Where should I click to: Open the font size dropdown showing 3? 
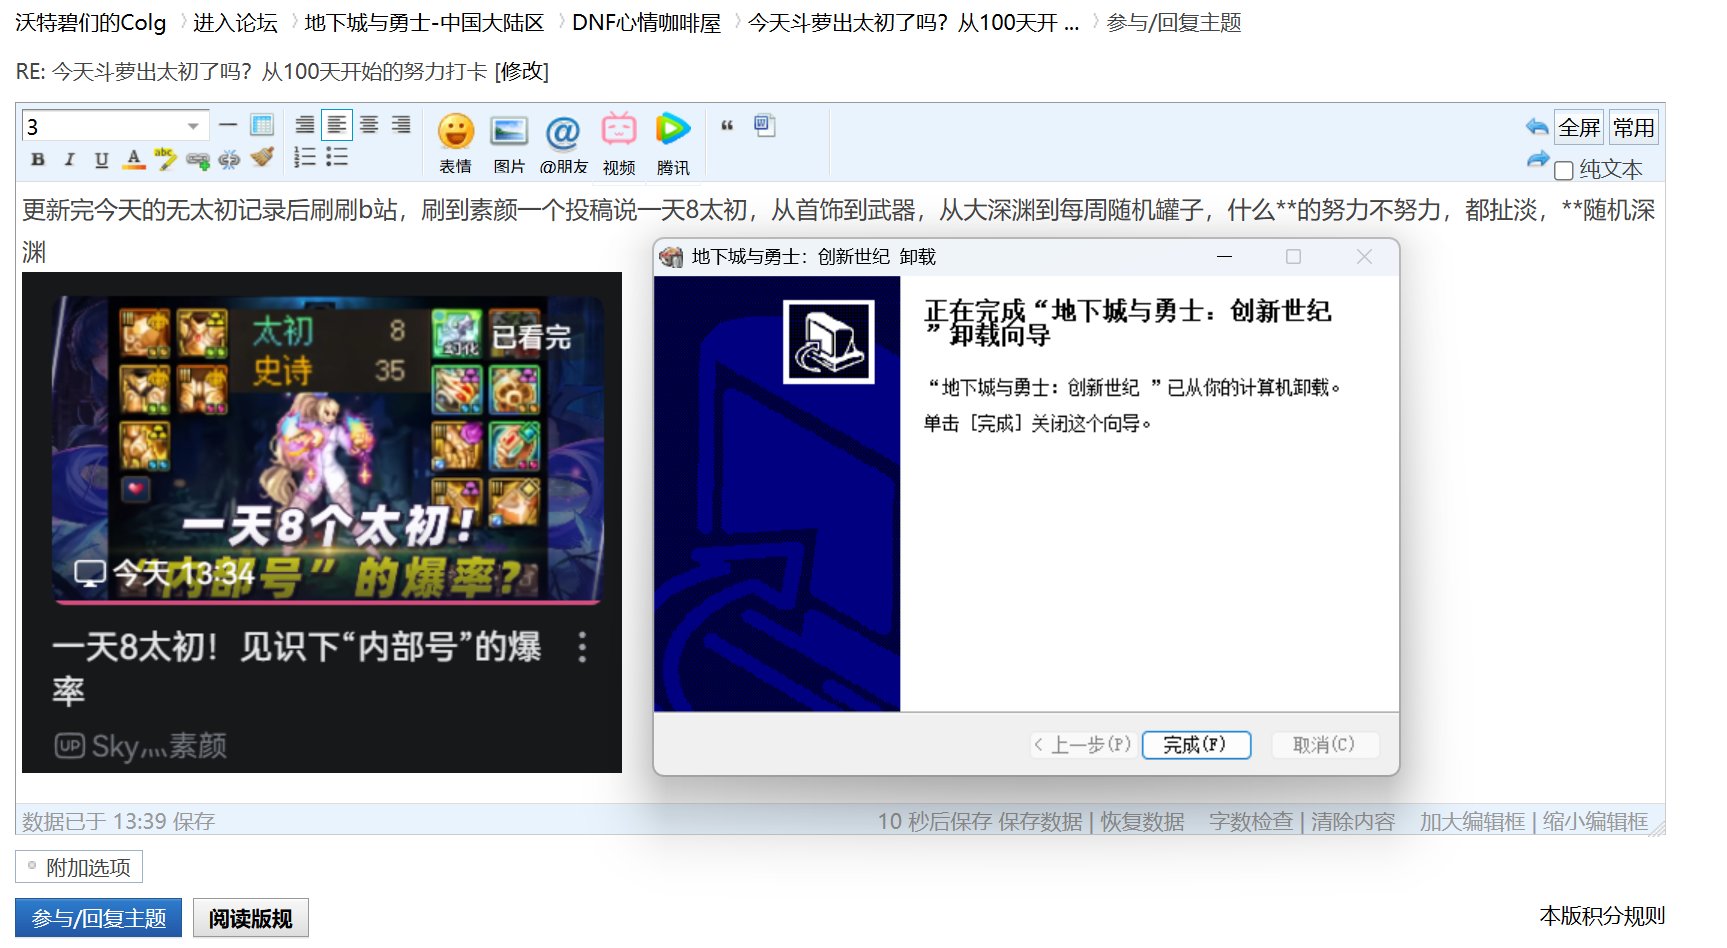[x=116, y=126]
